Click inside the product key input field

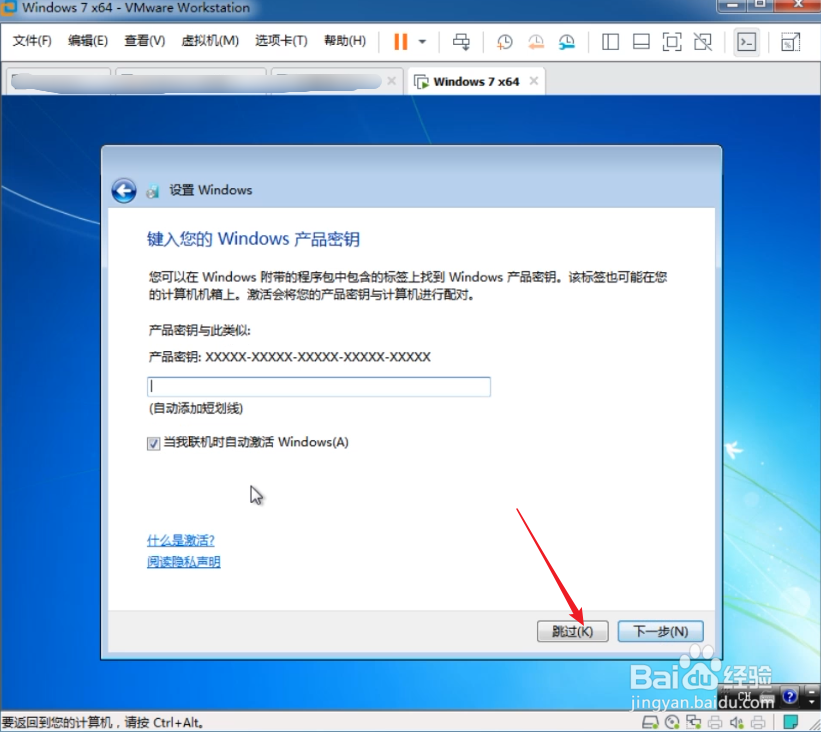pos(318,386)
